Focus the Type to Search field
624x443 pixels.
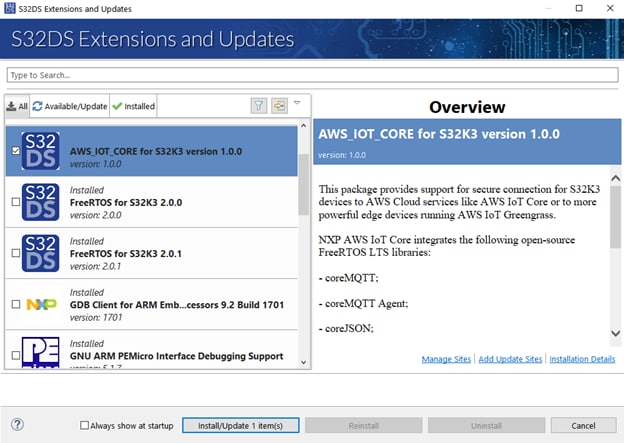(x=310, y=75)
